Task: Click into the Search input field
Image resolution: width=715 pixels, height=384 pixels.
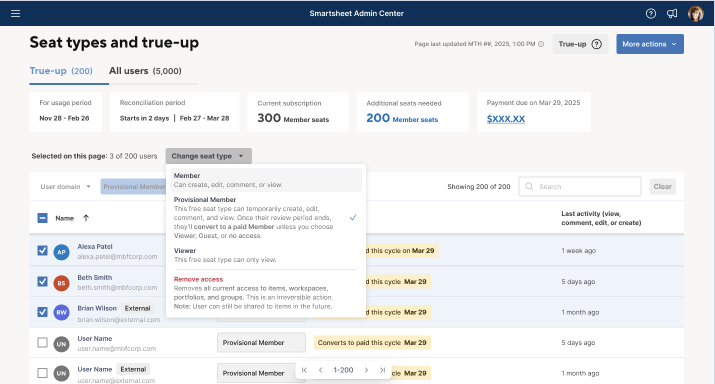Action: (x=580, y=187)
